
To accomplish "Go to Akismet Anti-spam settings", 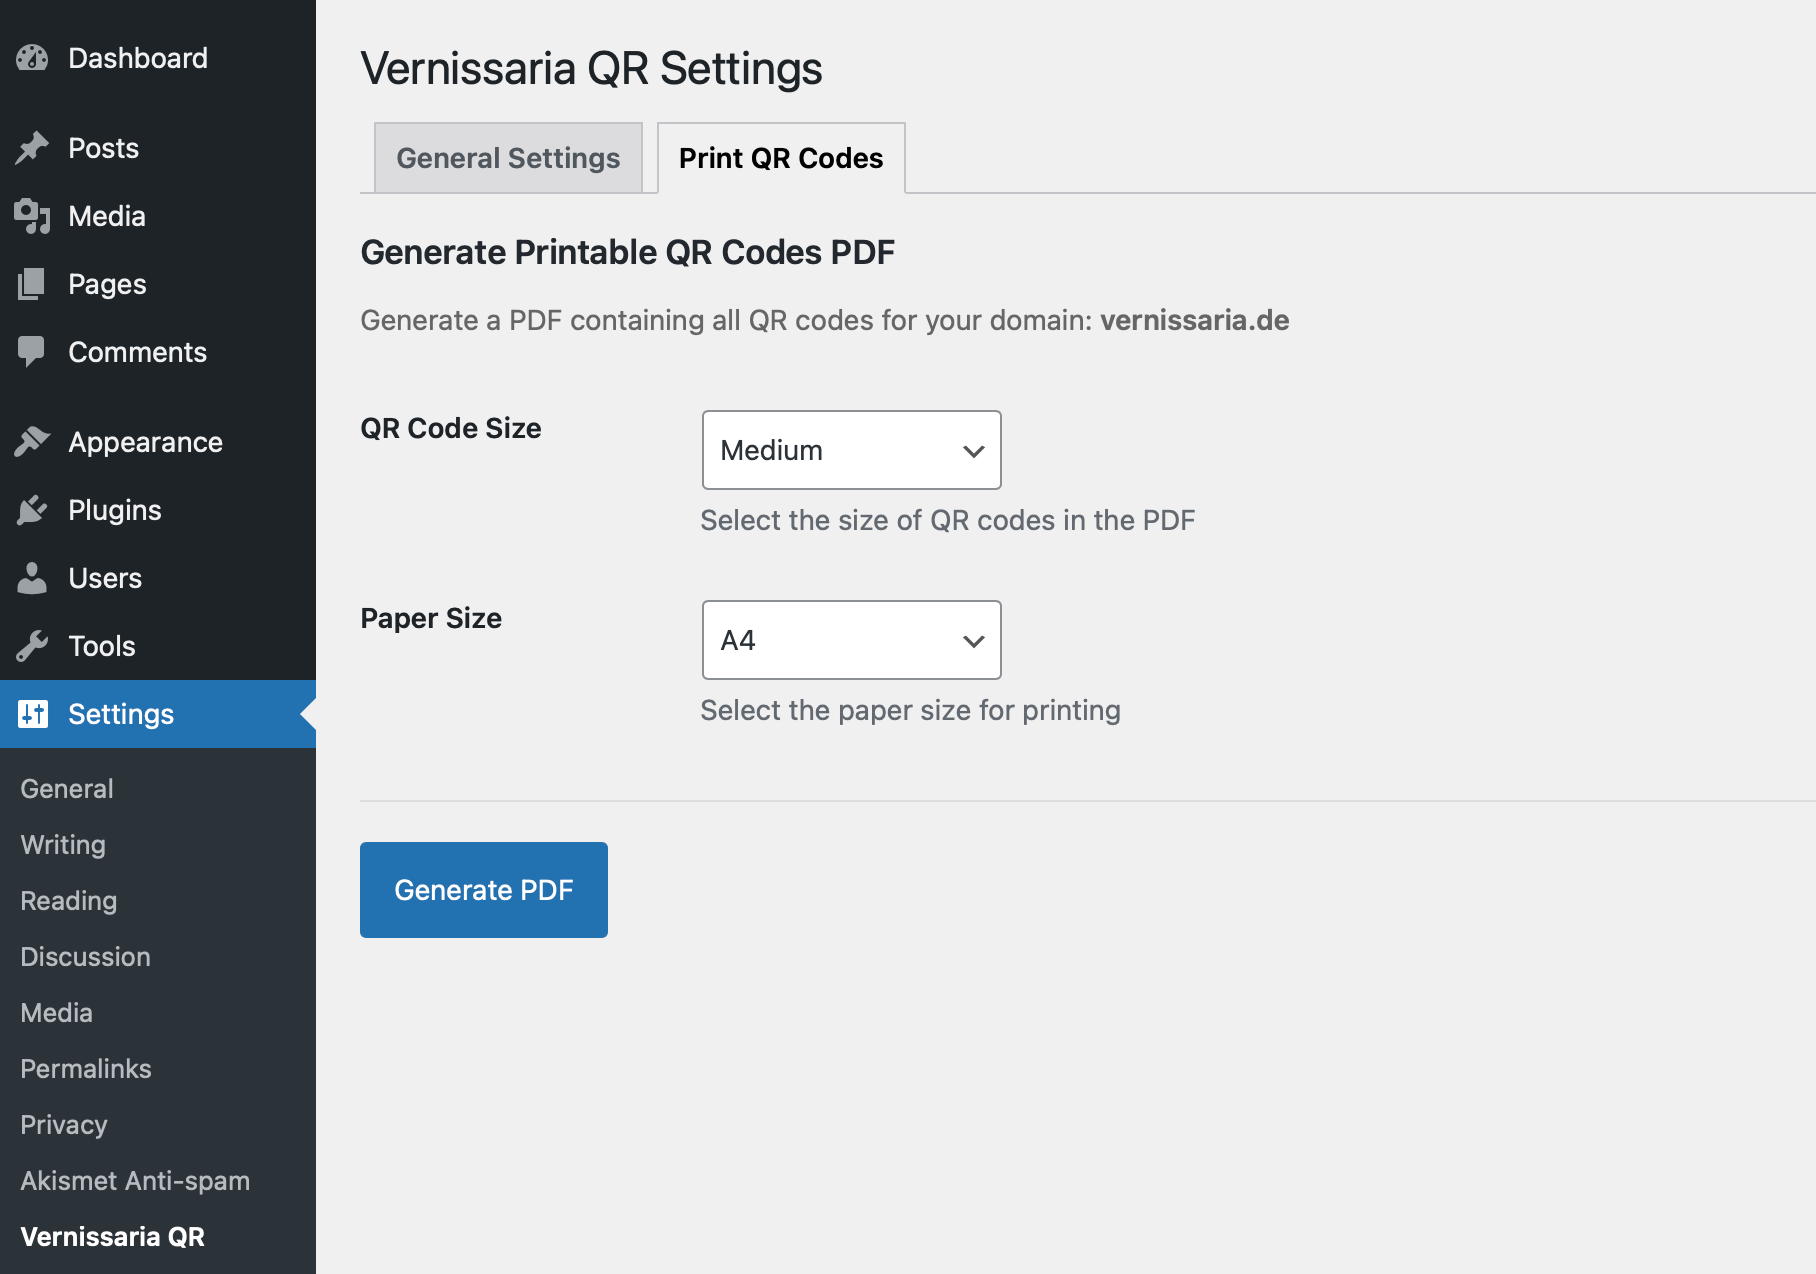I will 135,1181.
